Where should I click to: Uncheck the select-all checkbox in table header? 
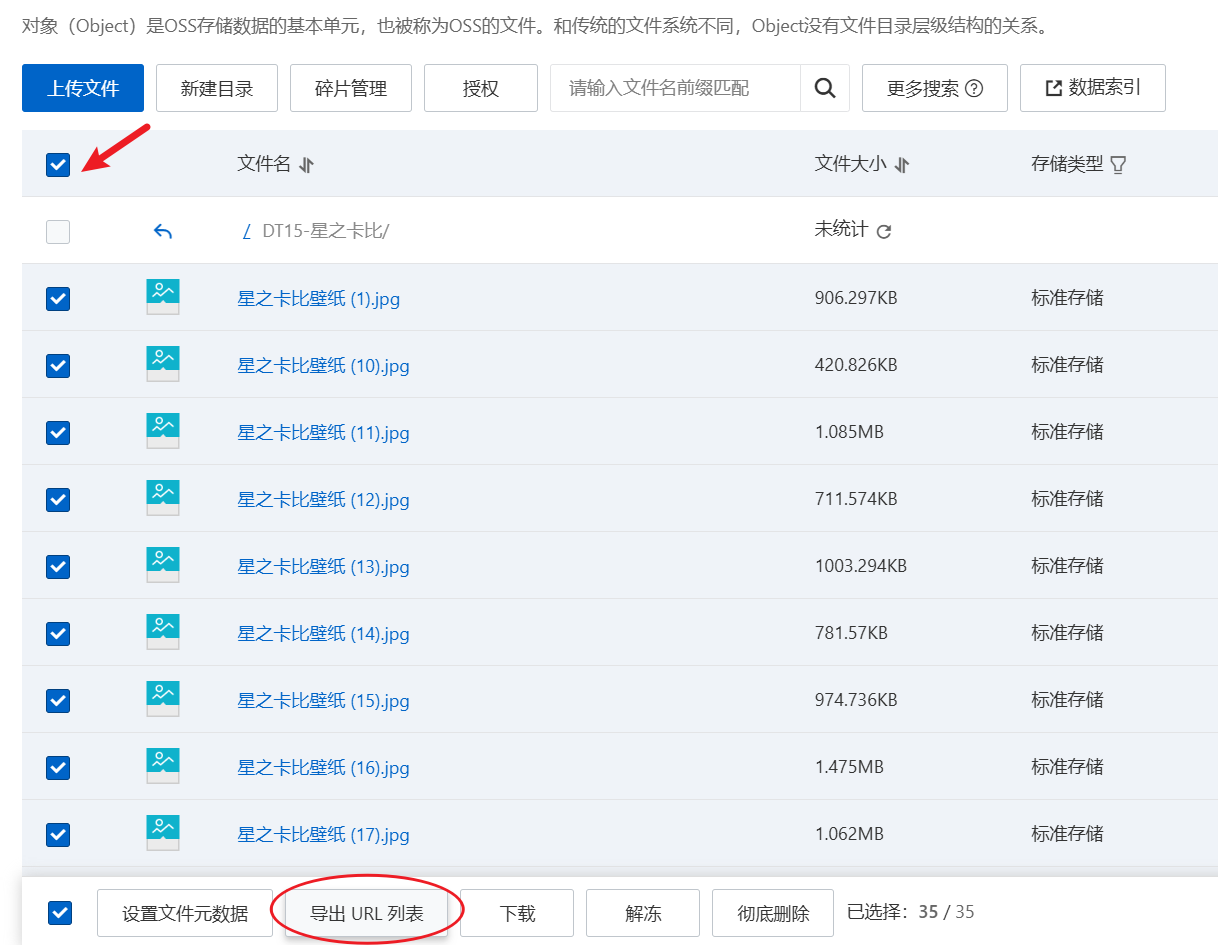pos(58,165)
